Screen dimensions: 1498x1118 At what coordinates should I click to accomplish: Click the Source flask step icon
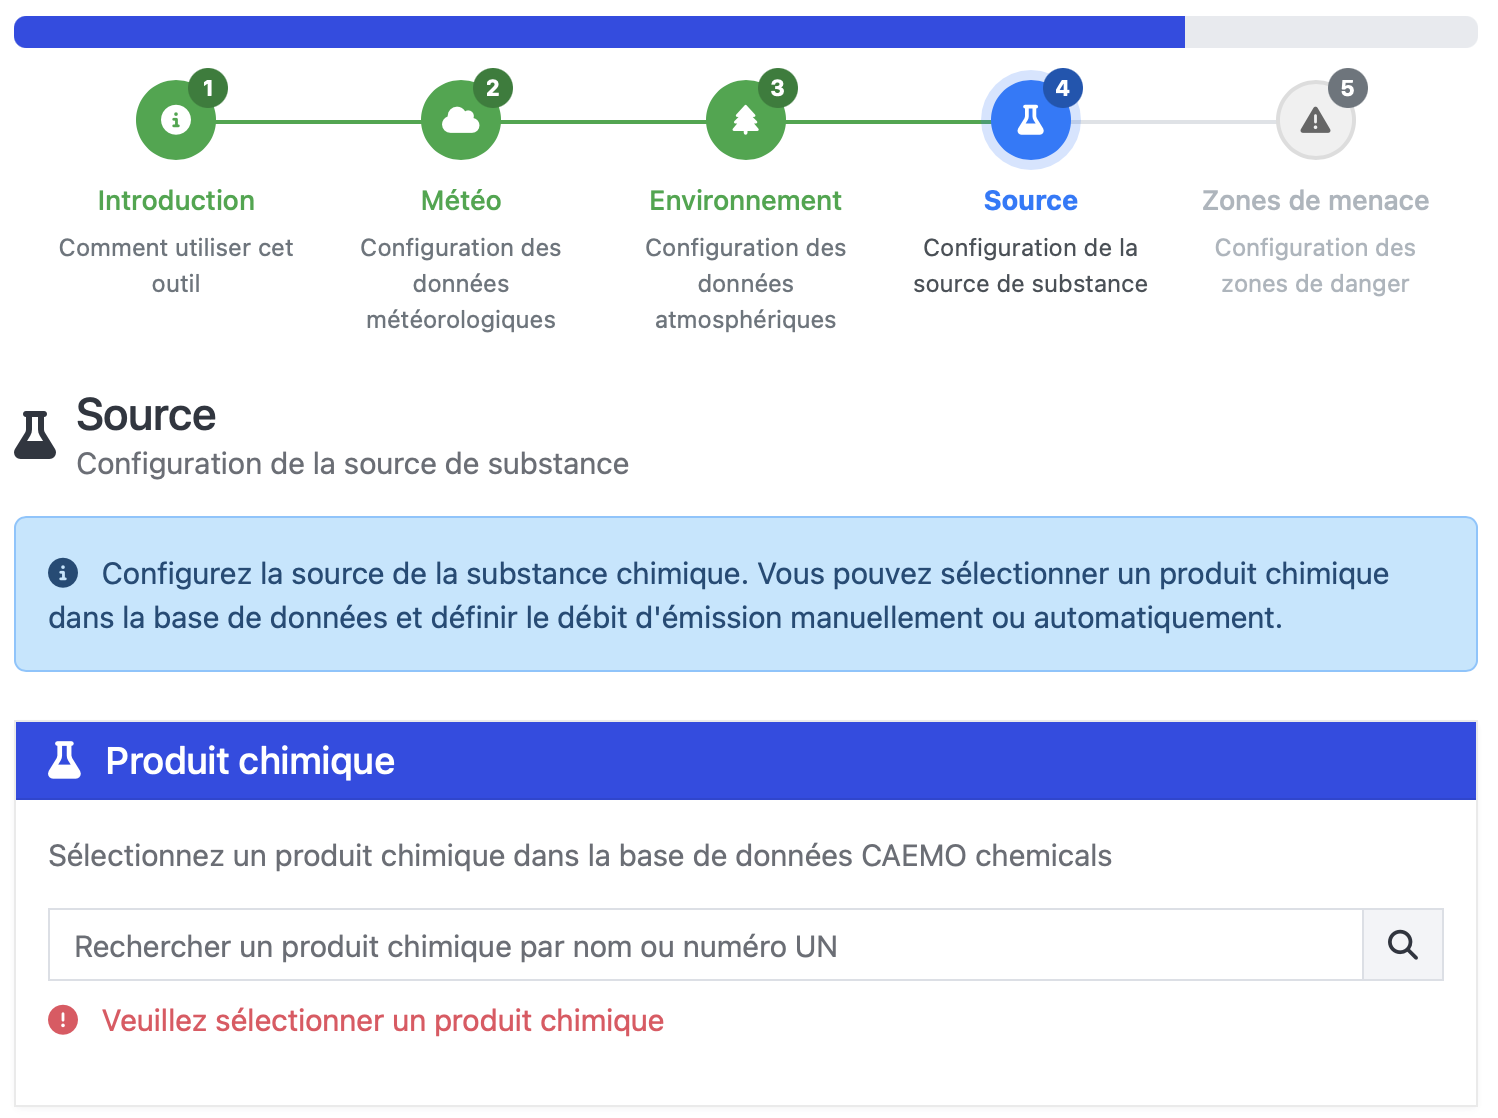[1030, 121]
